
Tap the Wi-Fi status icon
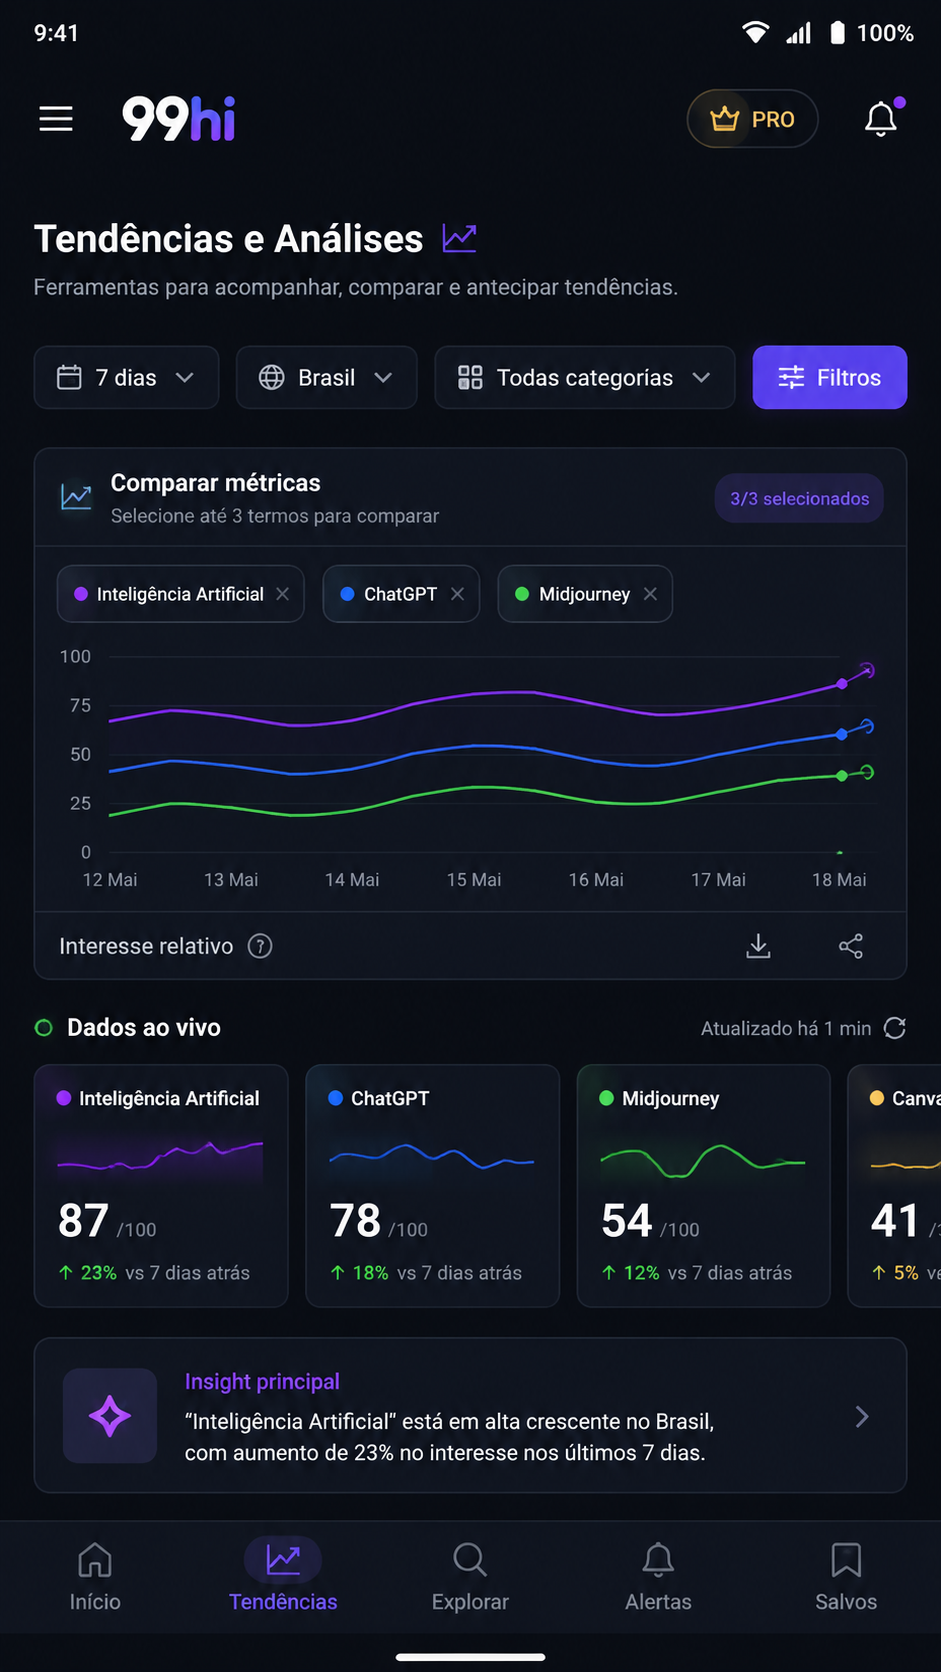click(x=756, y=33)
